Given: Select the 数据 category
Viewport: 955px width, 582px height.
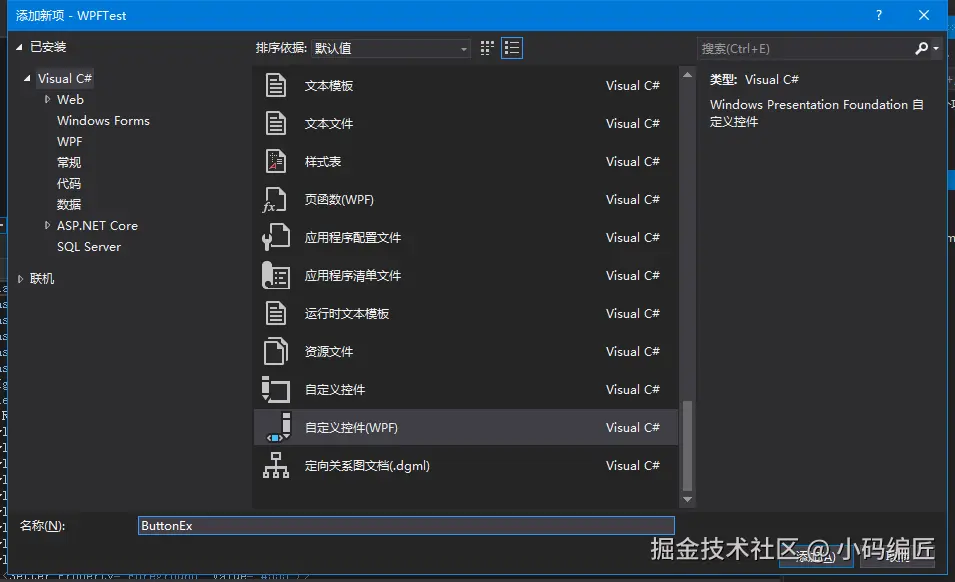Looking at the screenshot, I should [x=69, y=205].
